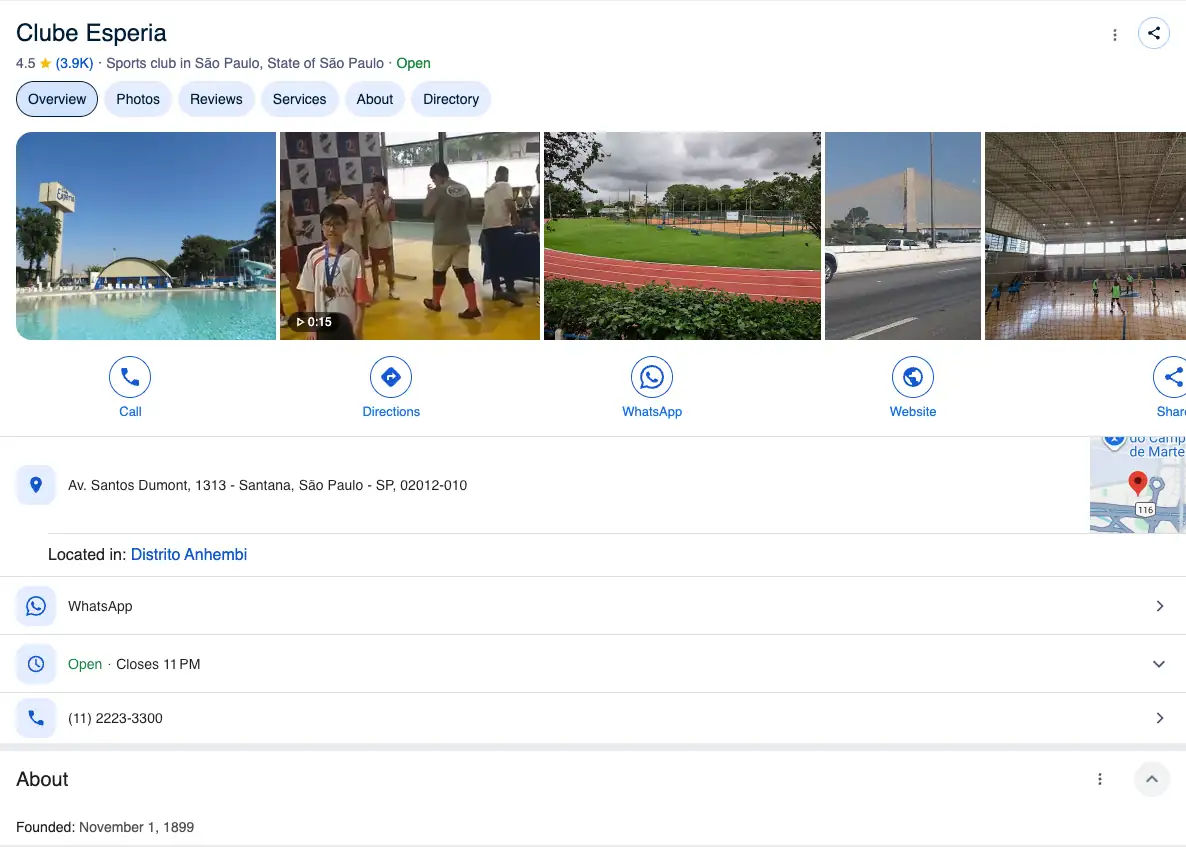Image resolution: width=1186 pixels, height=847 pixels.
Task: Click the Directions text label
Action: tap(391, 411)
